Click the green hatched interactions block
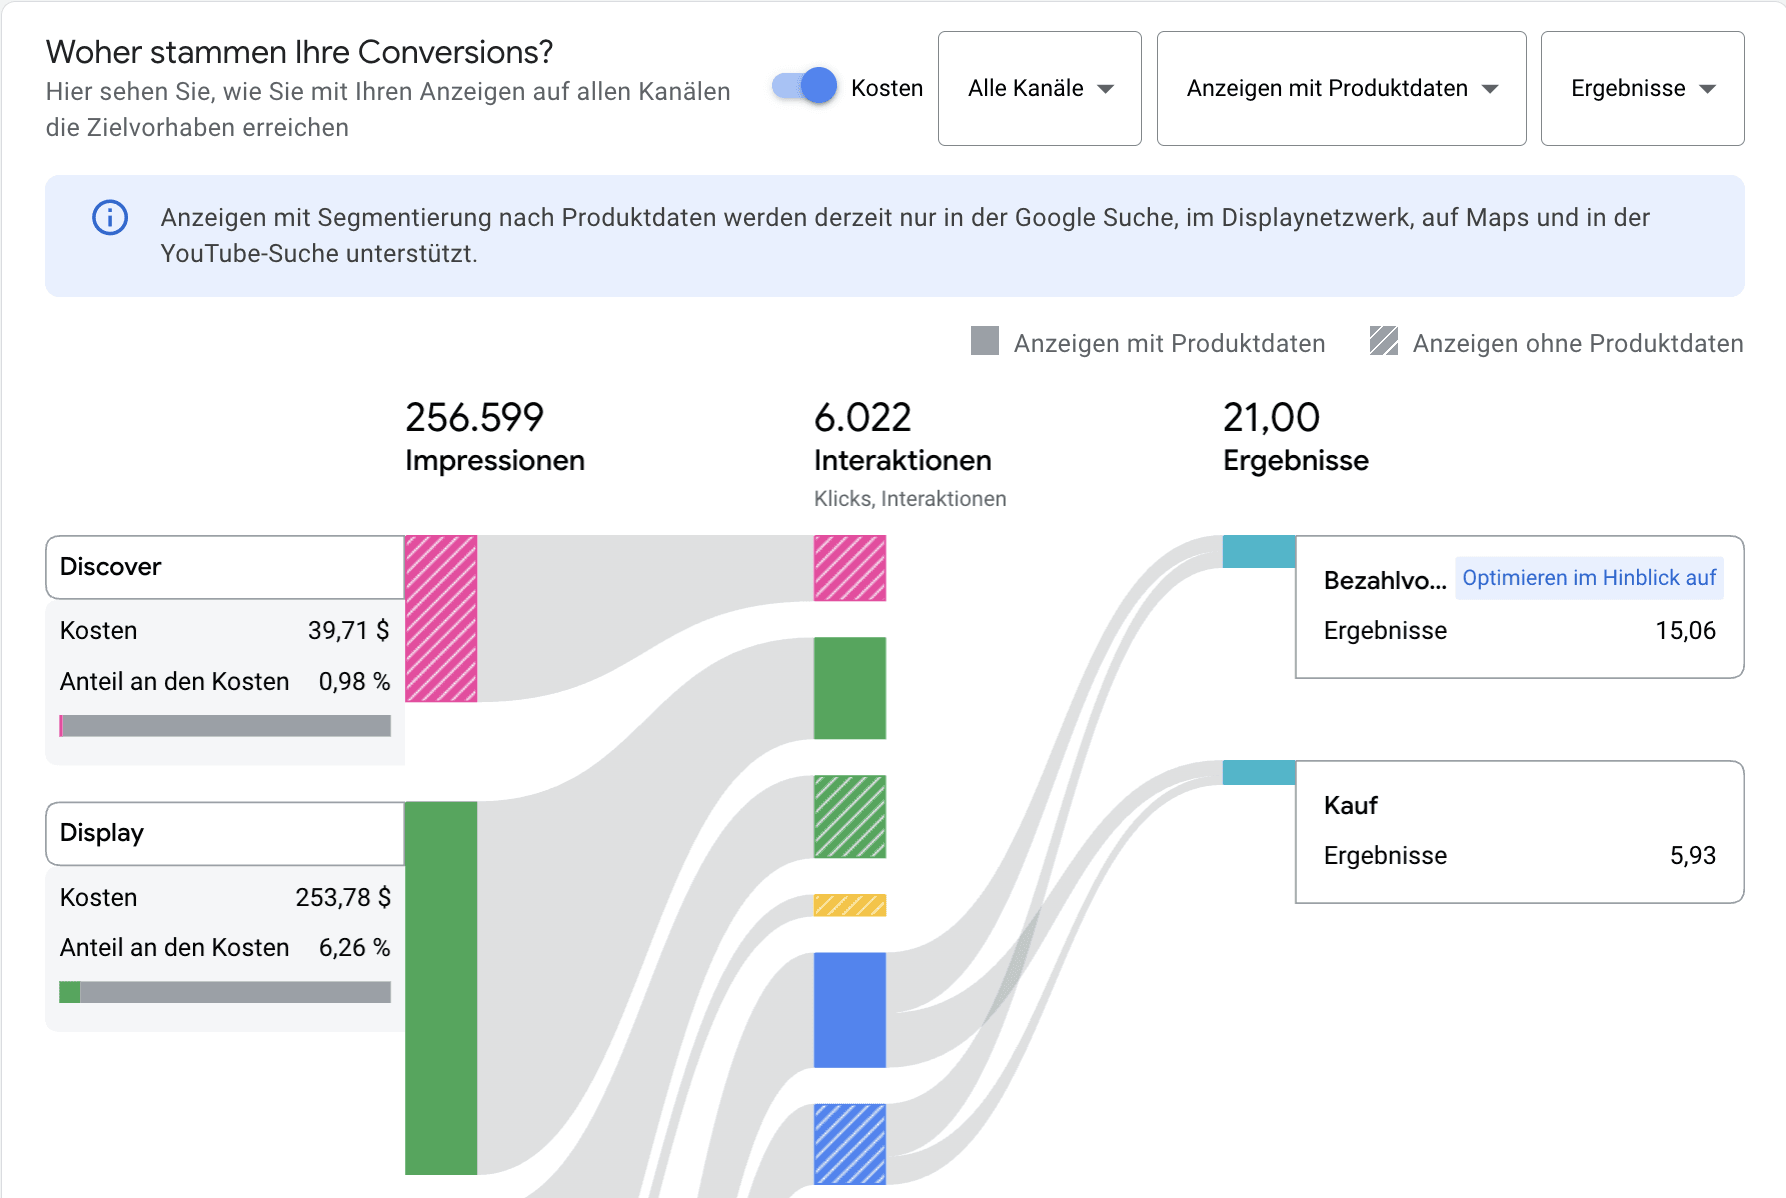 tap(849, 817)
